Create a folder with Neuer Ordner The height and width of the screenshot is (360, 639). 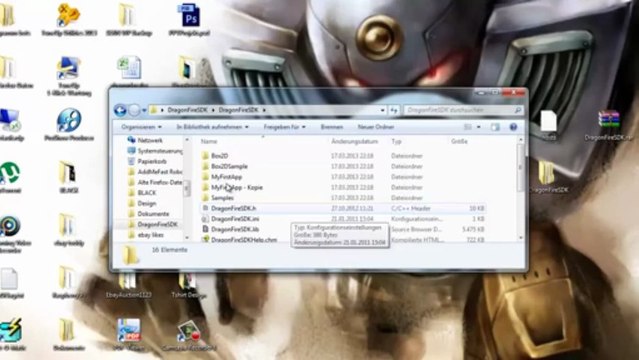[x=376, y=127]
